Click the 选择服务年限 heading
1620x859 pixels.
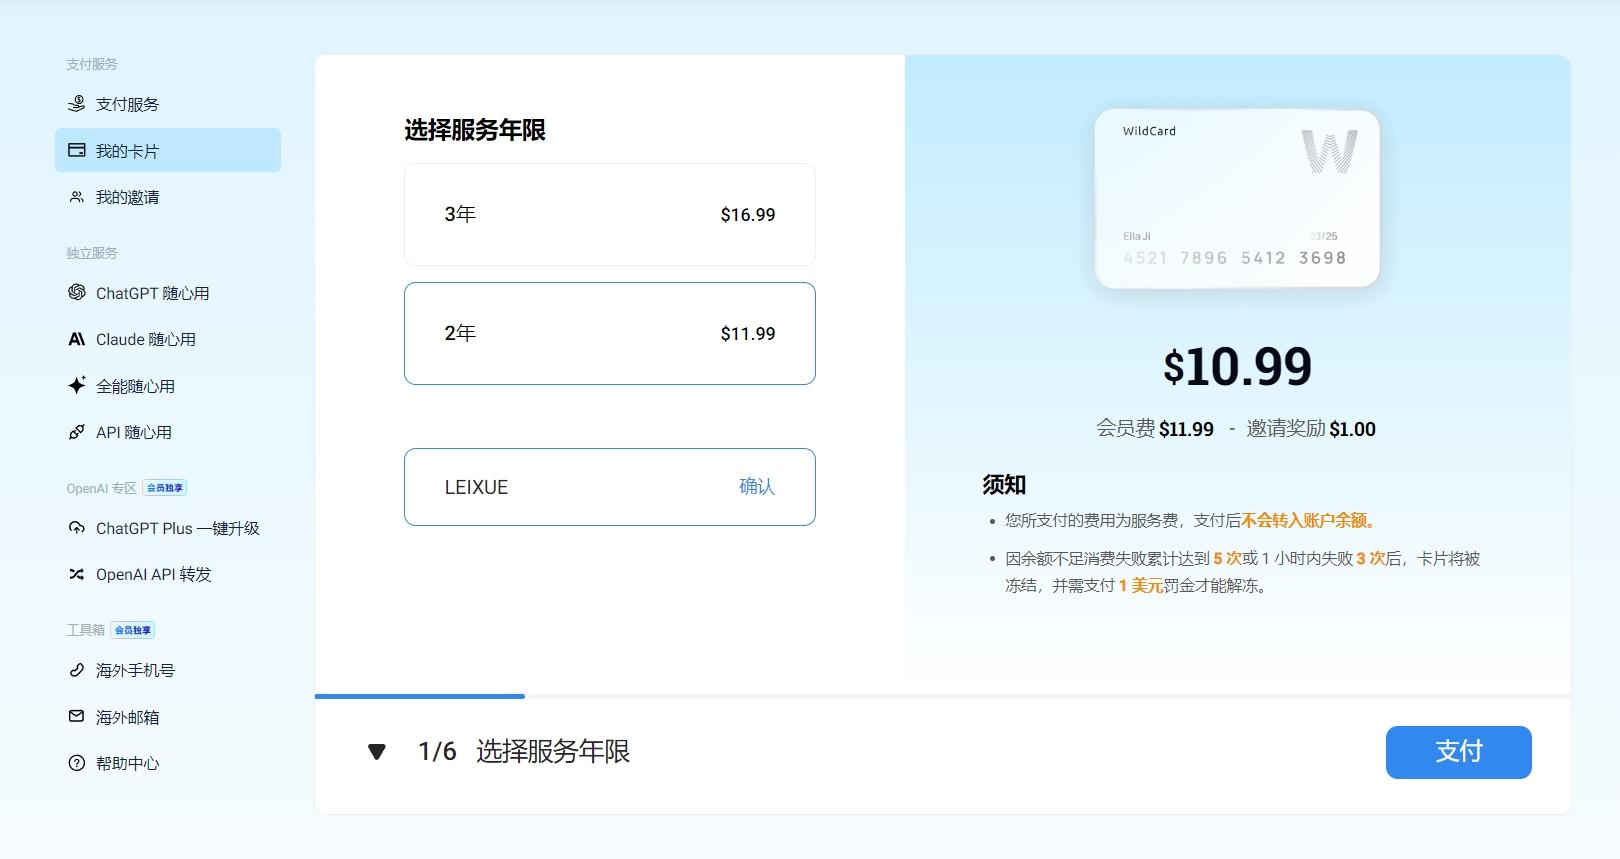(475, 130)
